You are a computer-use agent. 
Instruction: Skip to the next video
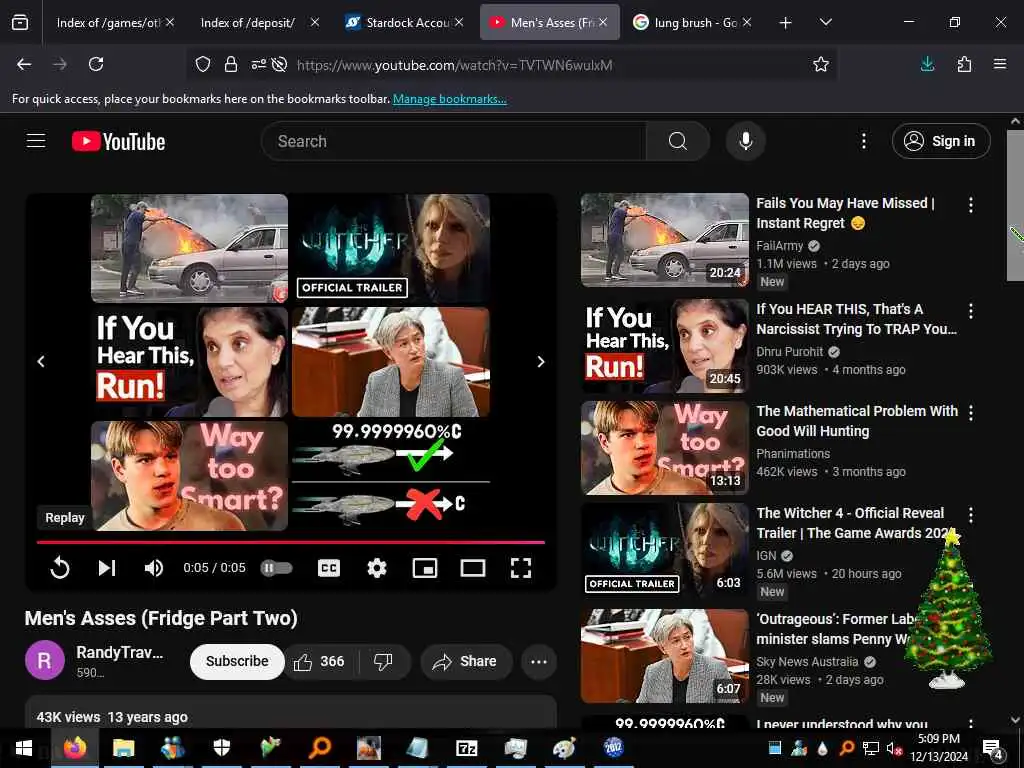[106, 568]
